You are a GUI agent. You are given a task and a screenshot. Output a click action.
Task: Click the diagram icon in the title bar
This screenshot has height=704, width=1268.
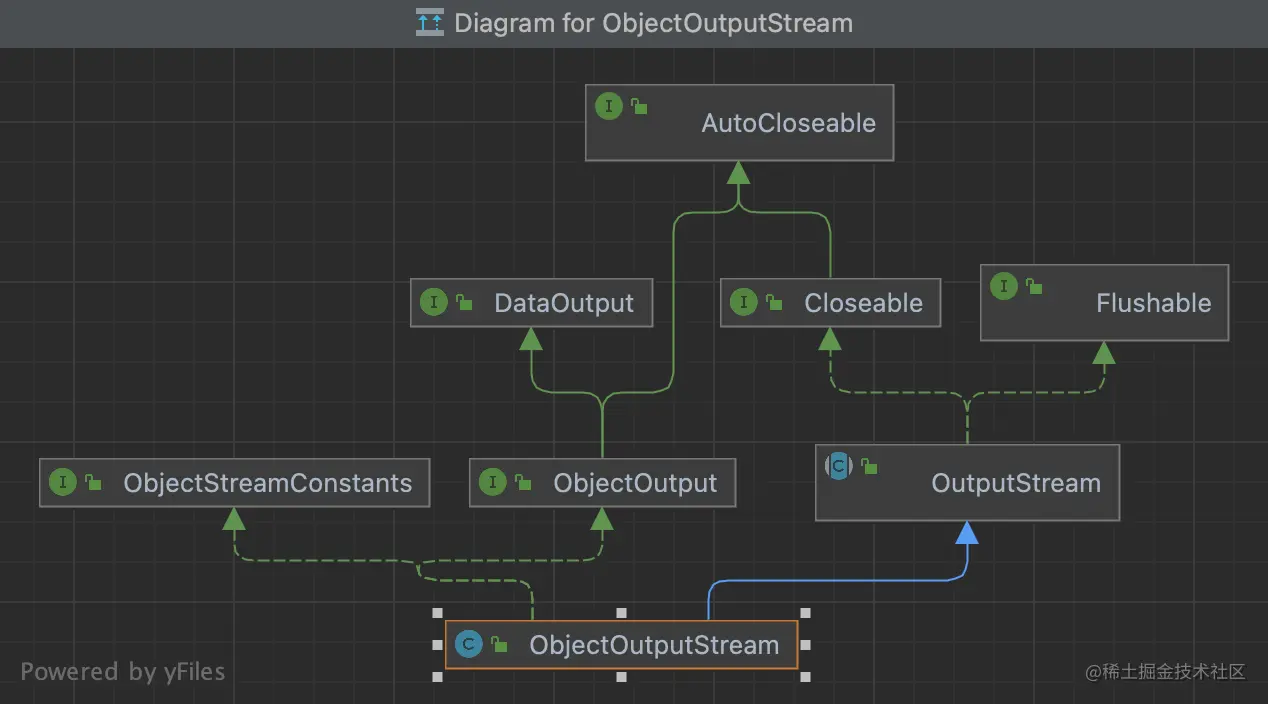[x=430, y=22]
